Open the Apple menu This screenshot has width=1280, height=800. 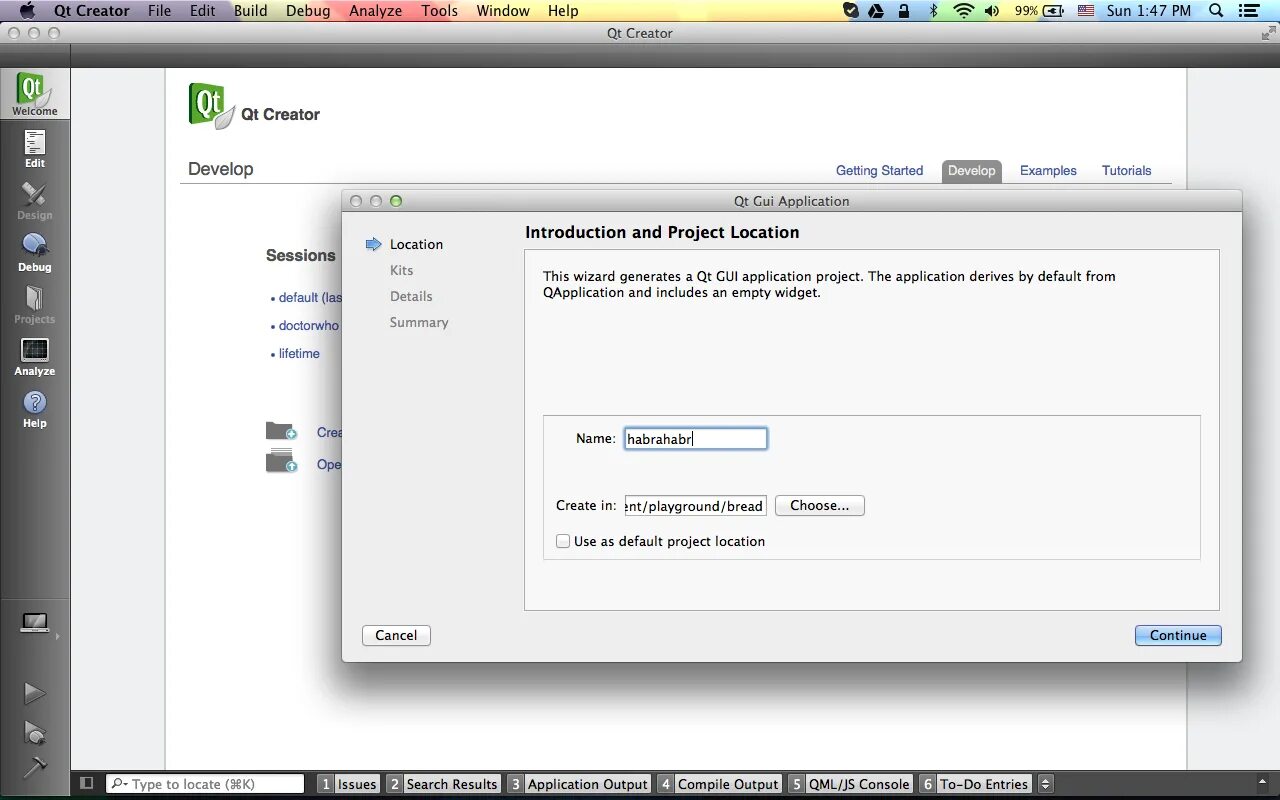[x=27, y=11]
